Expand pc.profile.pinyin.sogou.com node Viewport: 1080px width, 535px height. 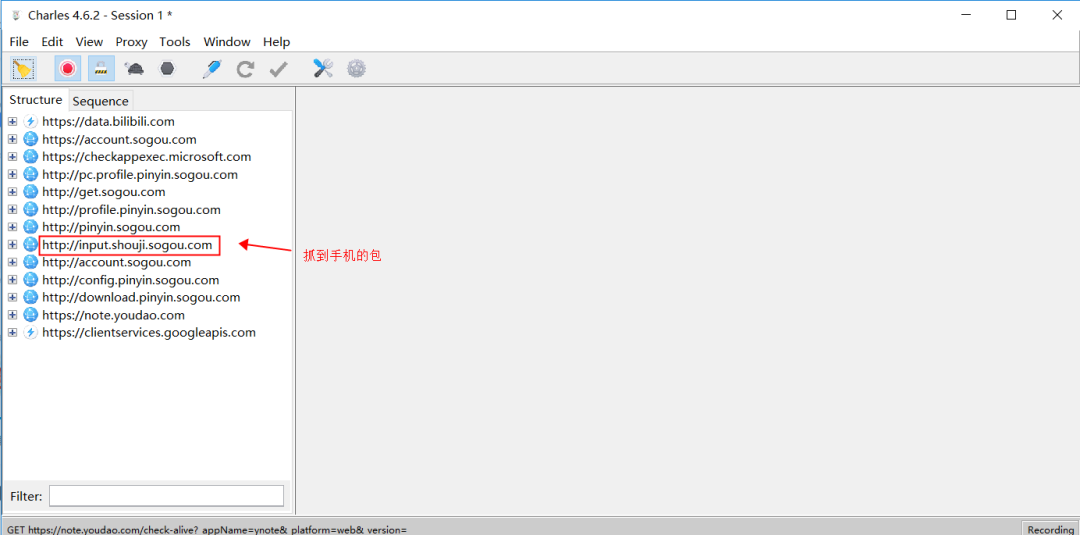click(x=12, y=174)
